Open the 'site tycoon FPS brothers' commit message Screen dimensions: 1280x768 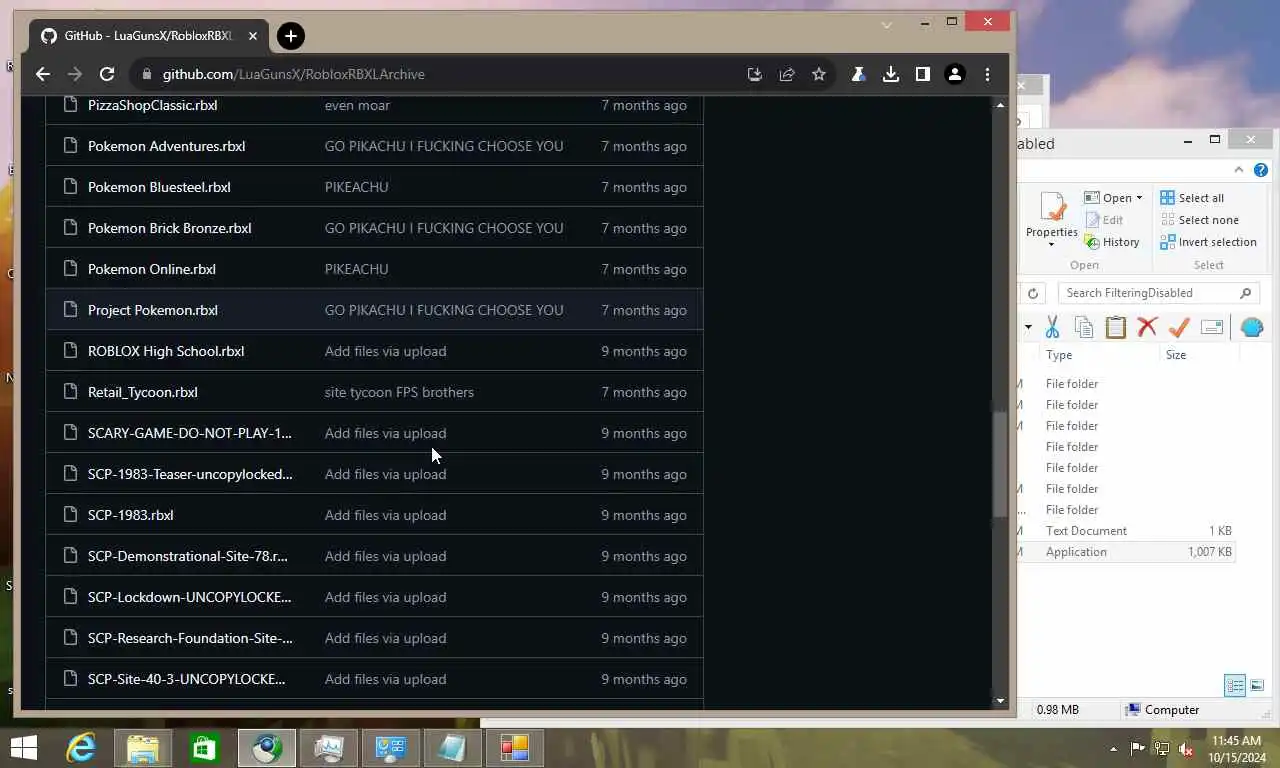(x=399, y=392)
